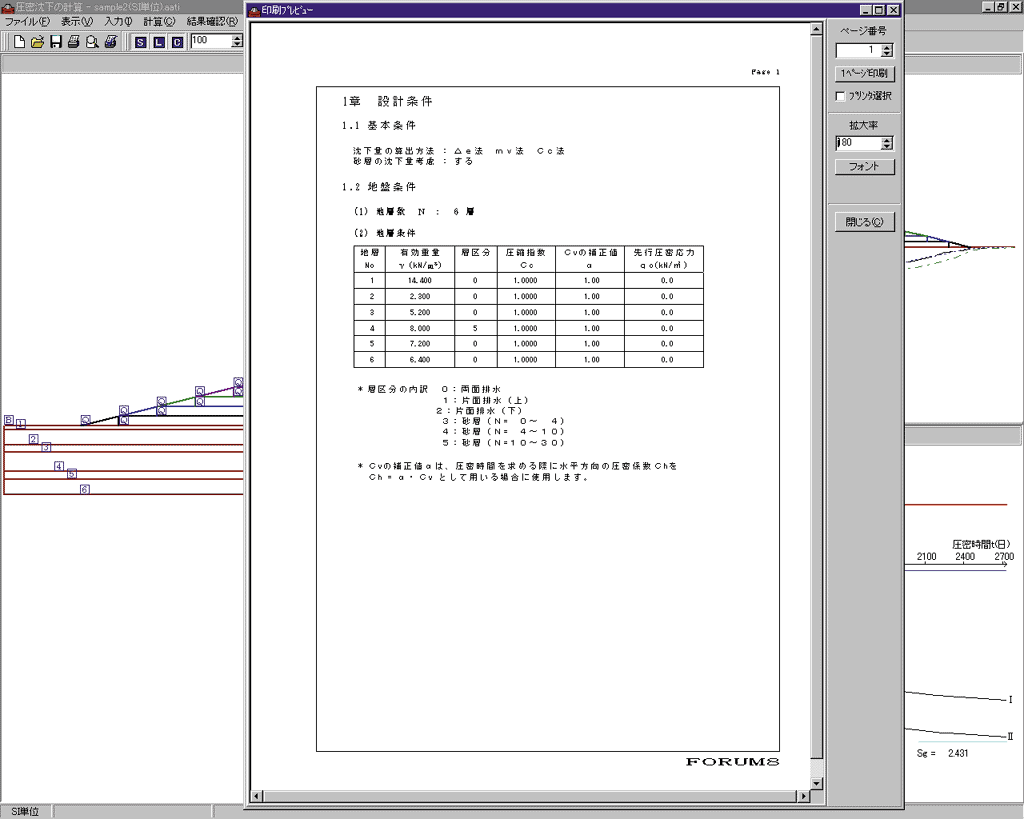Click the L button in the toolbar
Screen dimensions: 1024x819
click(158, 41)
